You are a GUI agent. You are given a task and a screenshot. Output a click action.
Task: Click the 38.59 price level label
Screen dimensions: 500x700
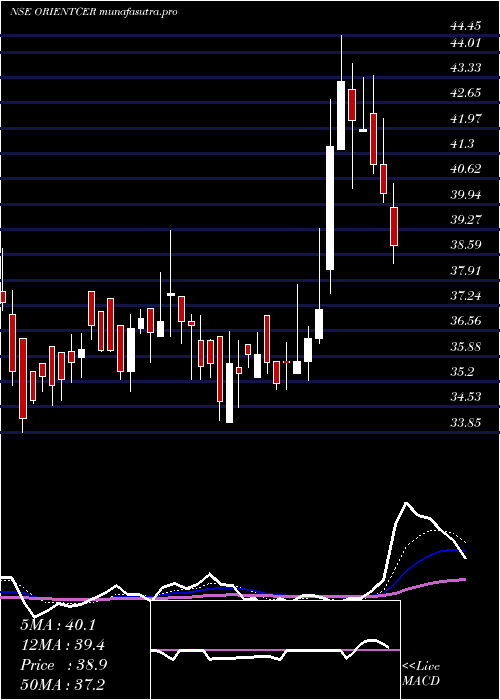tap(466, 245)
